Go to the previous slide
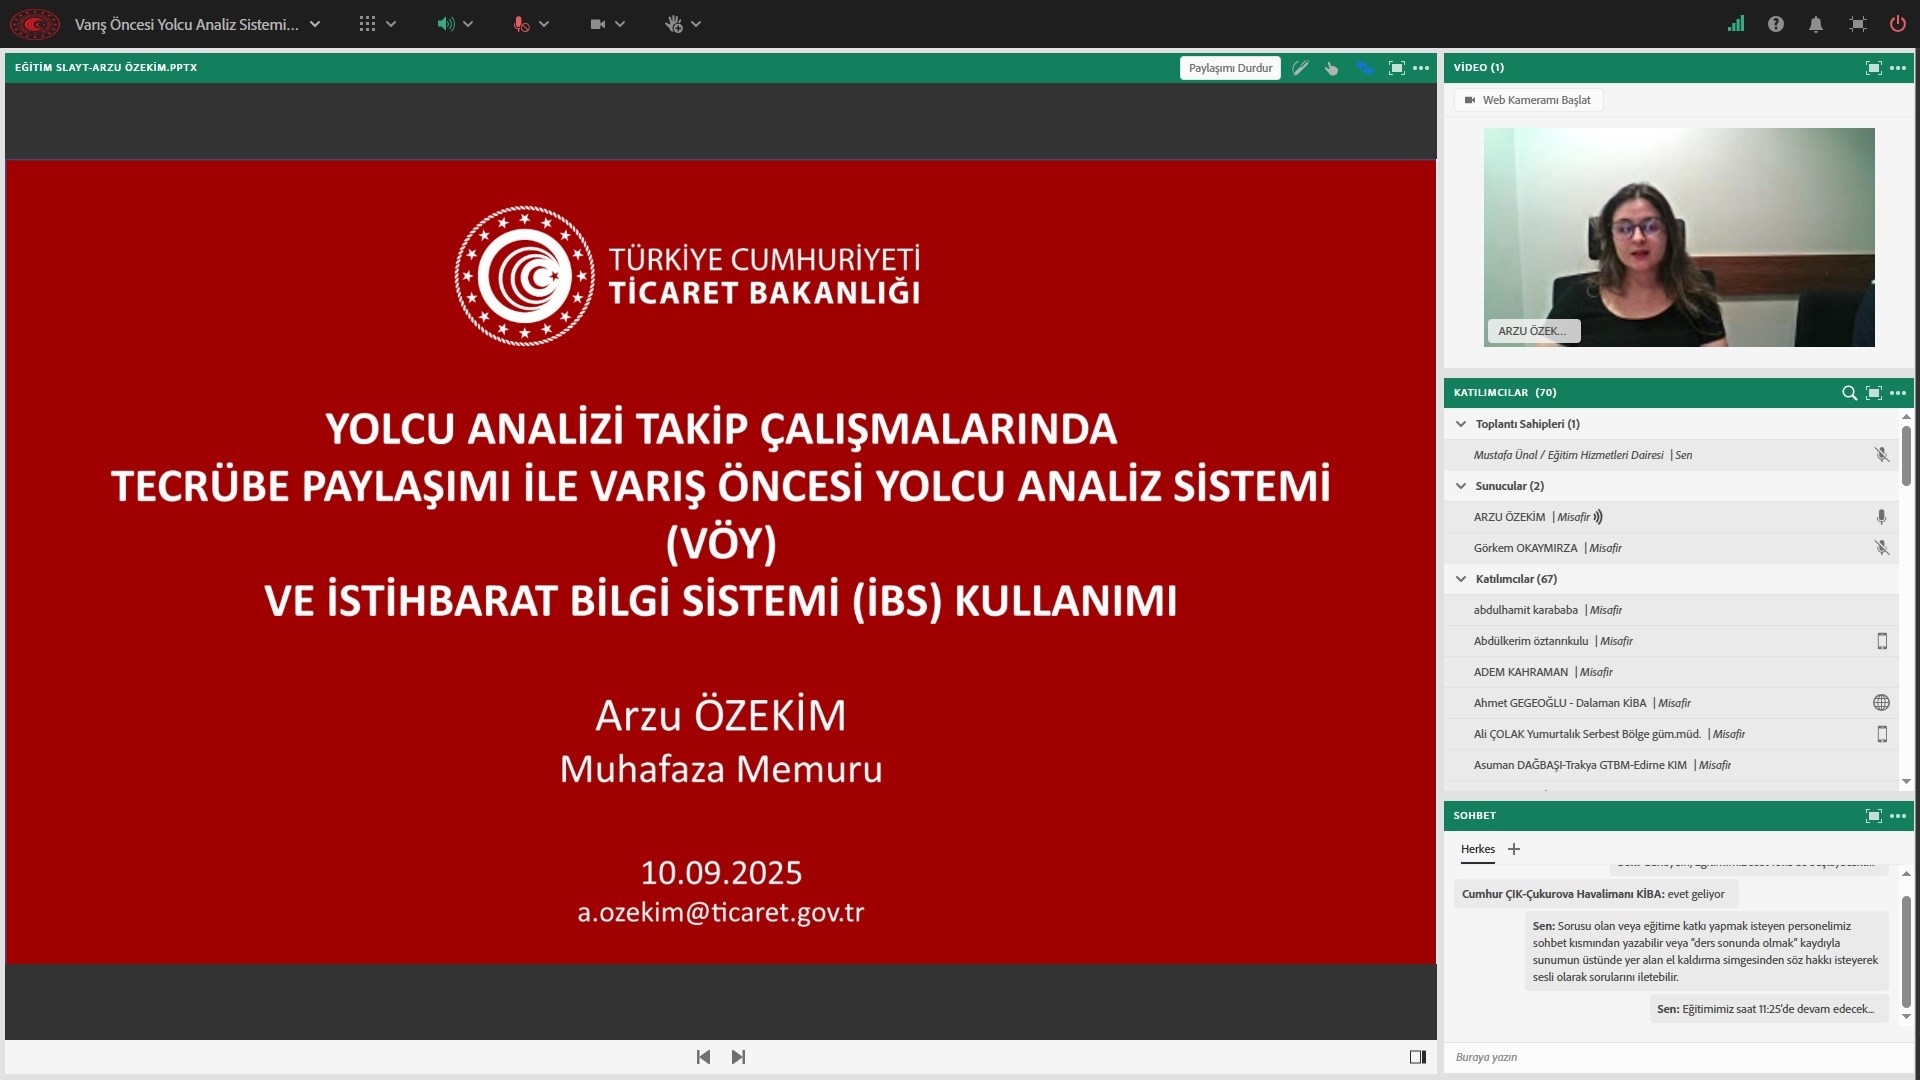Viewport: 1920px width, 1080px height. [x=703, y=1057]
